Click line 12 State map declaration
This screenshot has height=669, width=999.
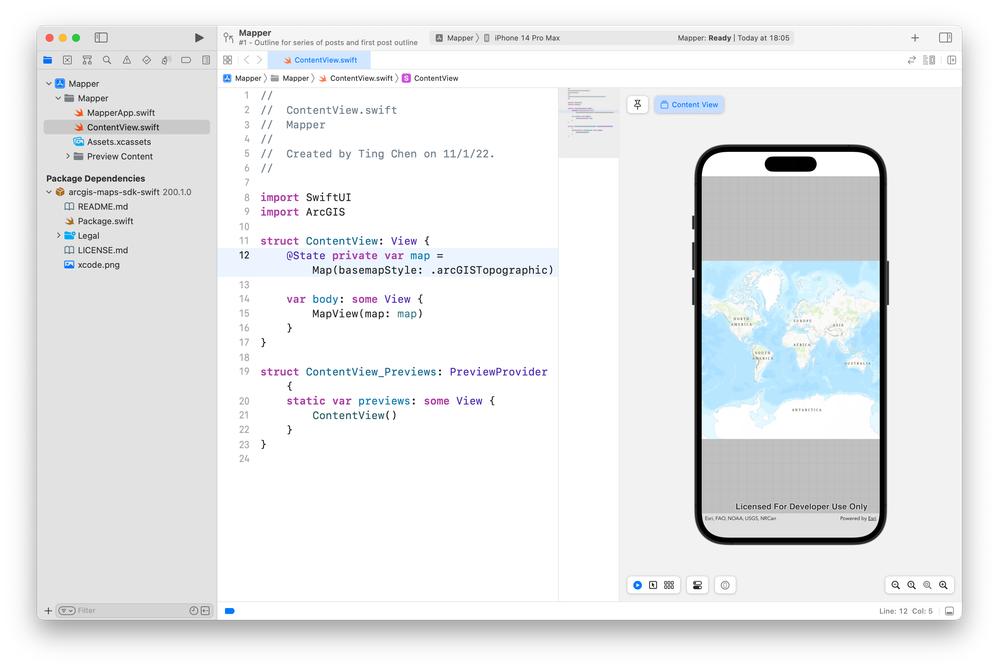pyautogui.click(x=388, y=263)
